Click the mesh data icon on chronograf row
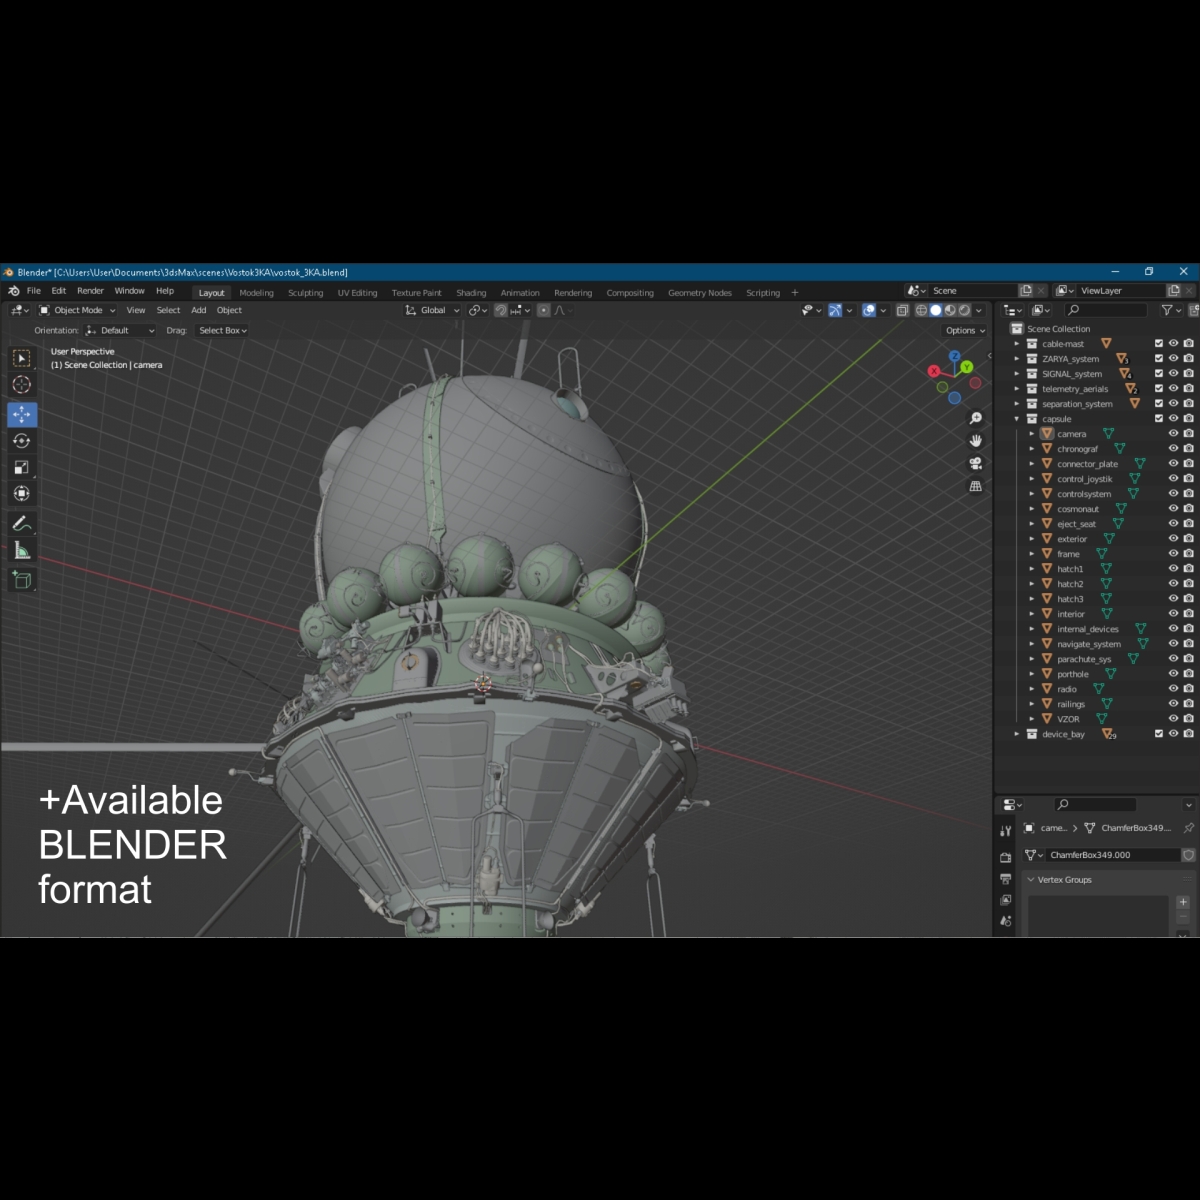1200x1200 pixels. click(1119, 449)
